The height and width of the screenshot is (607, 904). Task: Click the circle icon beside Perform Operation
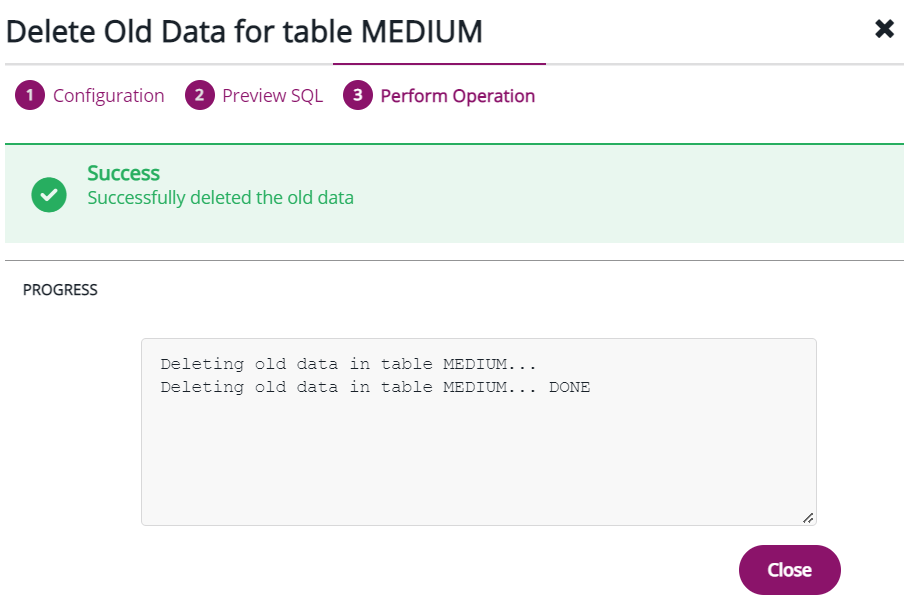click(x=357, y=95)
